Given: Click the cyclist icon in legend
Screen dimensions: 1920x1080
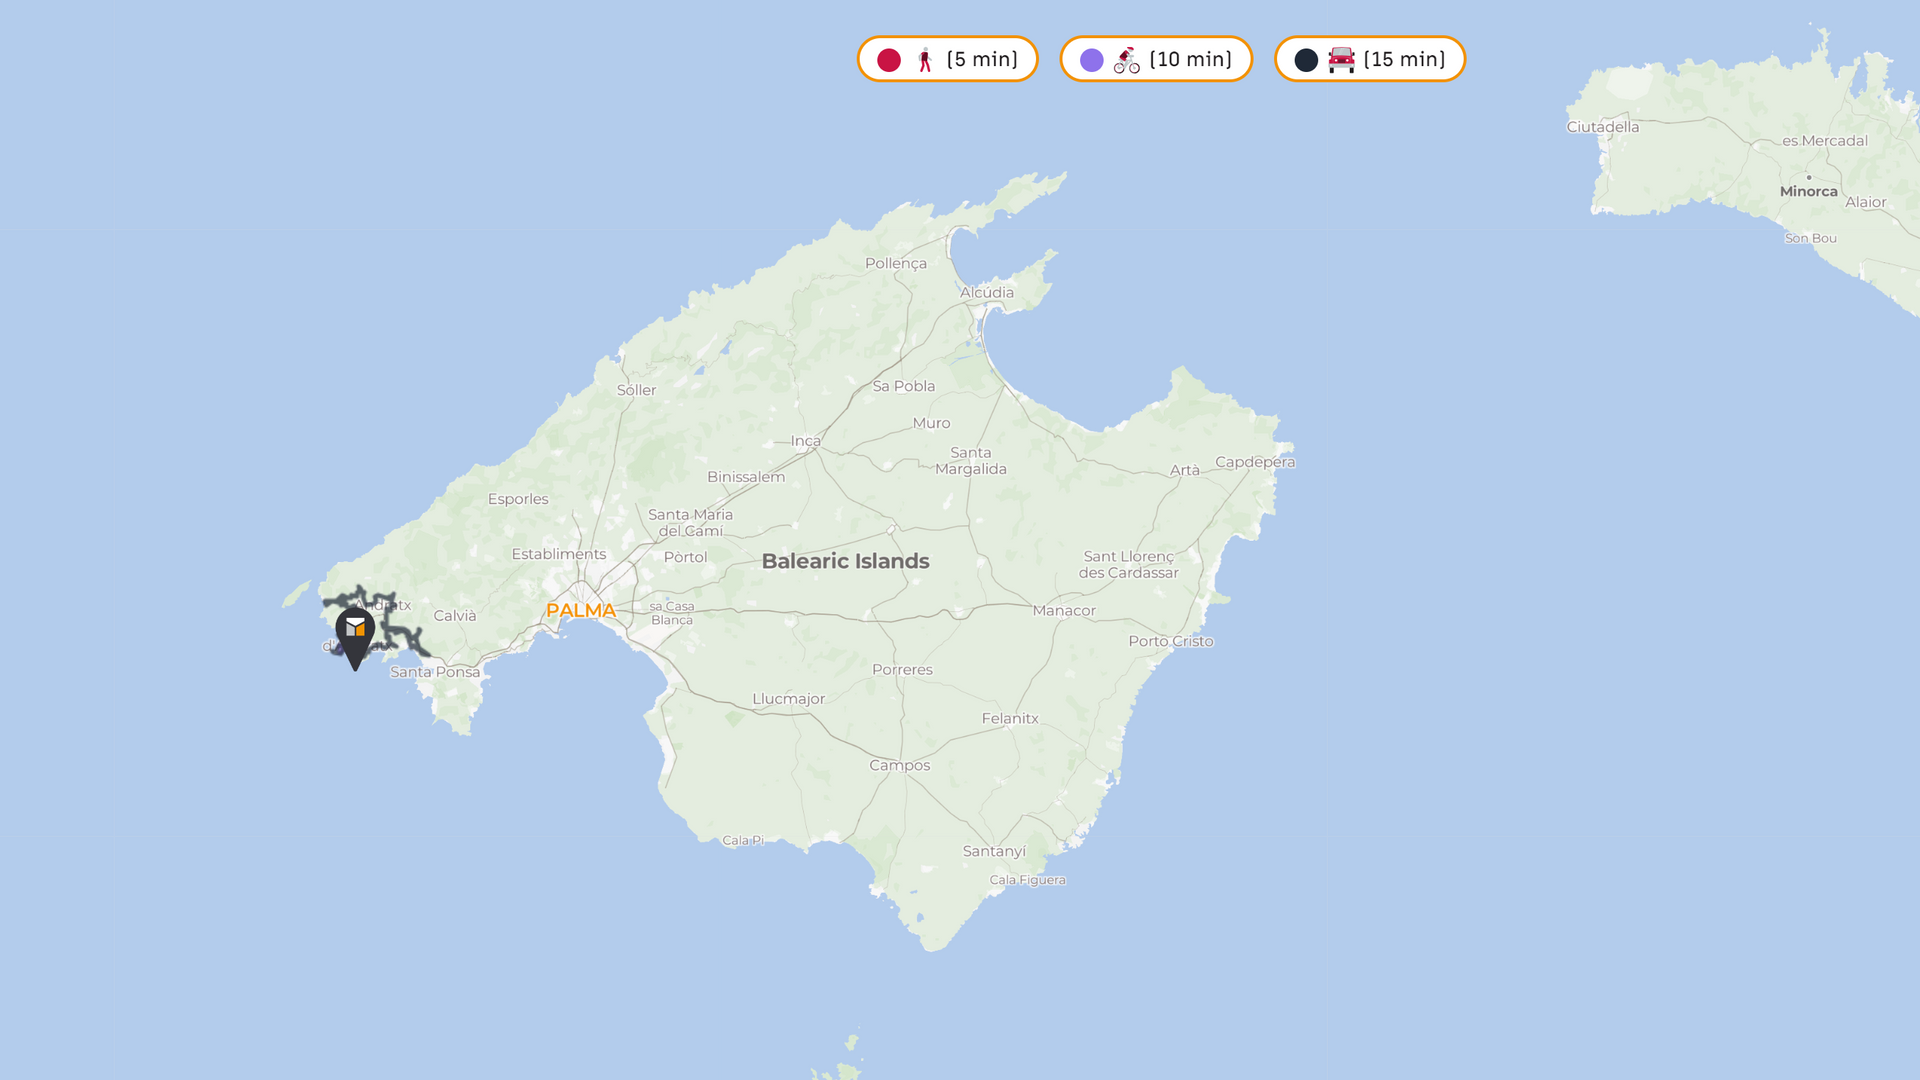Looking at the screenshot, I should [x=1127, y=60].
